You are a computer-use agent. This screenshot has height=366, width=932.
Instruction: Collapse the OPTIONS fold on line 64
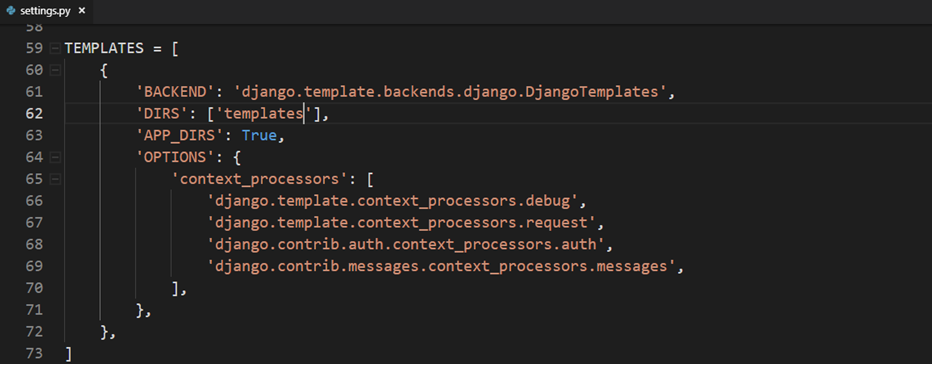tap(55, 157)
